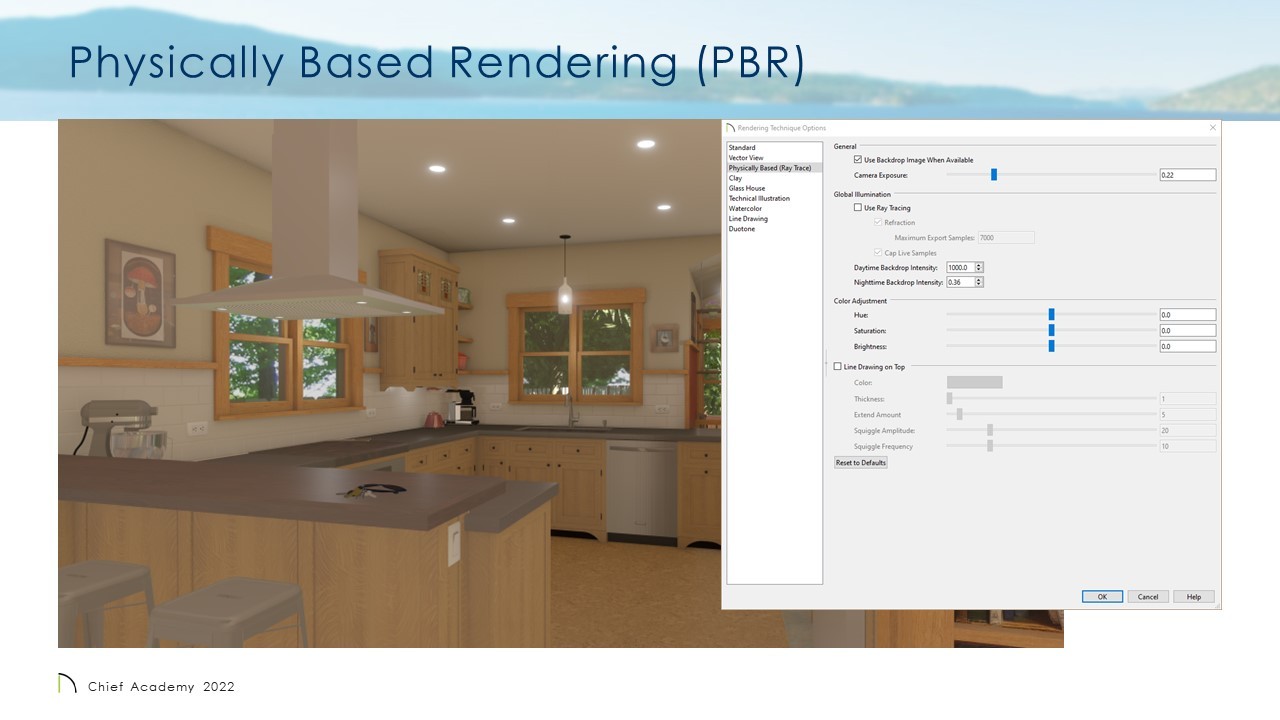Screen dimensions: 1280x720
Task: Close the Rendering Technique Options dialog
Action: pos(1213,128)
